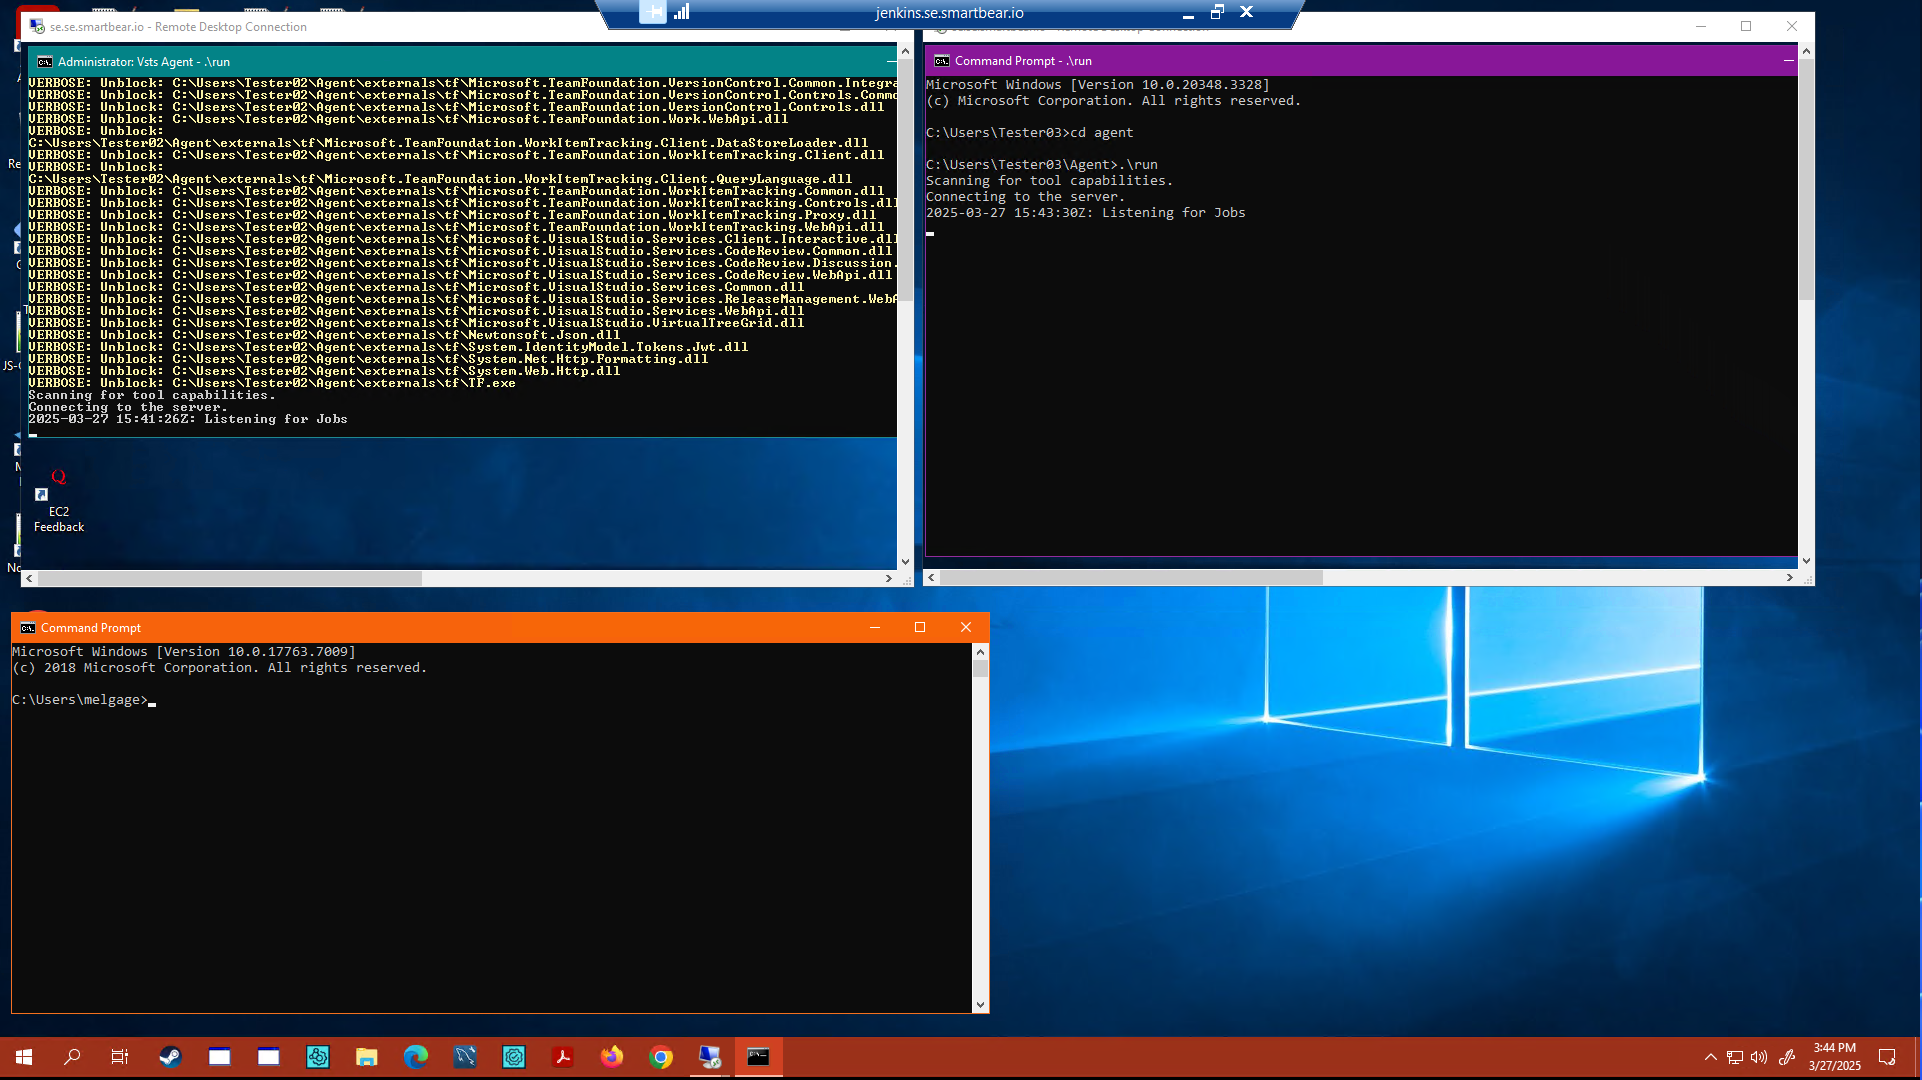Screen dimensions: 1922x1080
Task: Launch Adobe Acrobat Reader from the taskbar
Action: click(563, 1057)
